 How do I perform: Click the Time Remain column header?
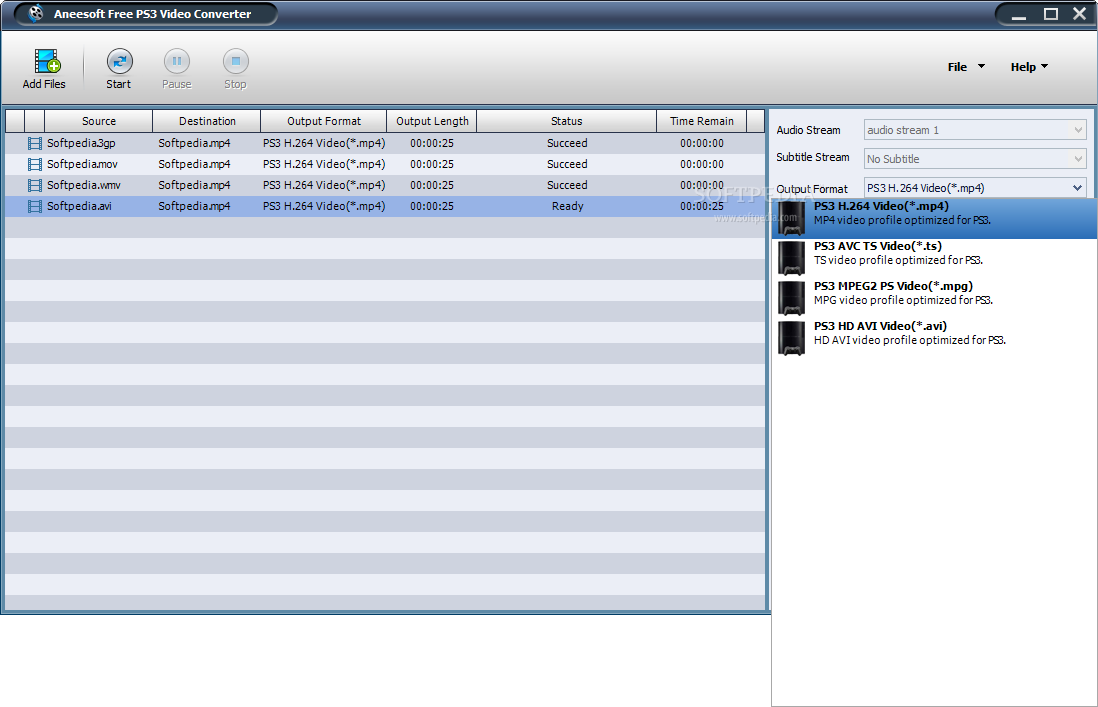tap(702, 121)
